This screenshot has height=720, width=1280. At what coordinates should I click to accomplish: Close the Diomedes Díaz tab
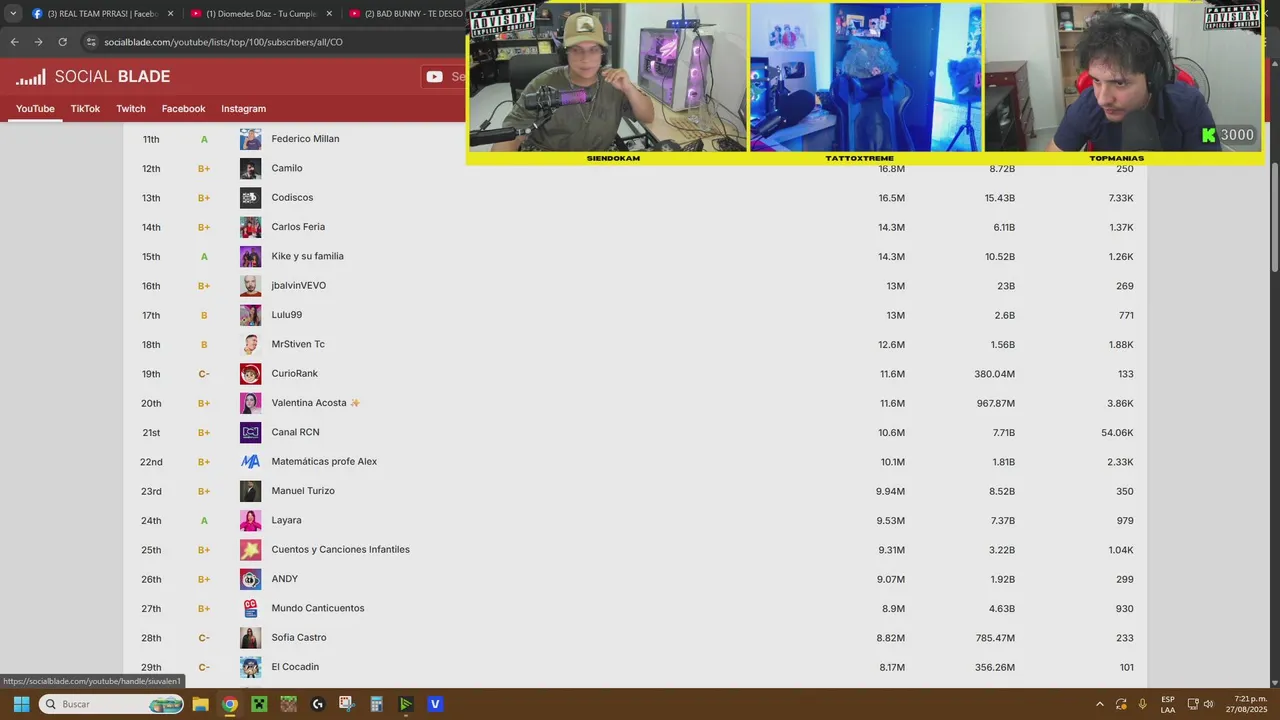(329, 14)
